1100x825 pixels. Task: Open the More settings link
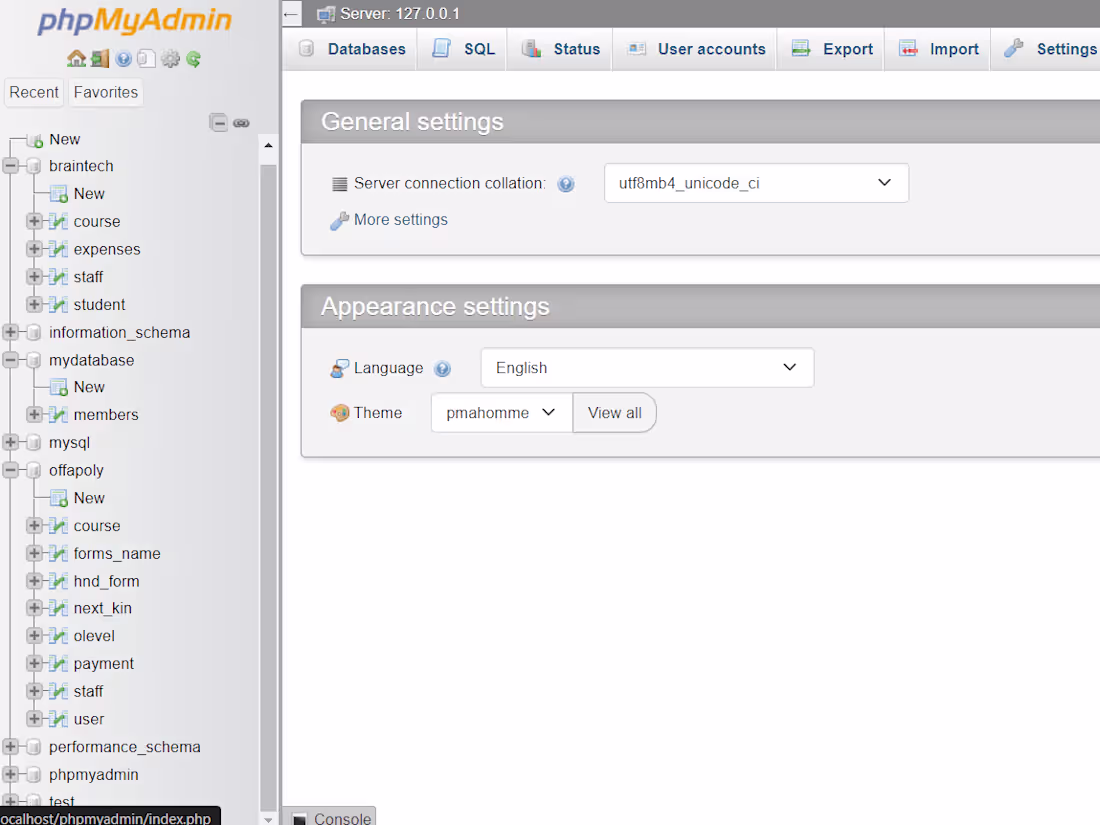401,220
